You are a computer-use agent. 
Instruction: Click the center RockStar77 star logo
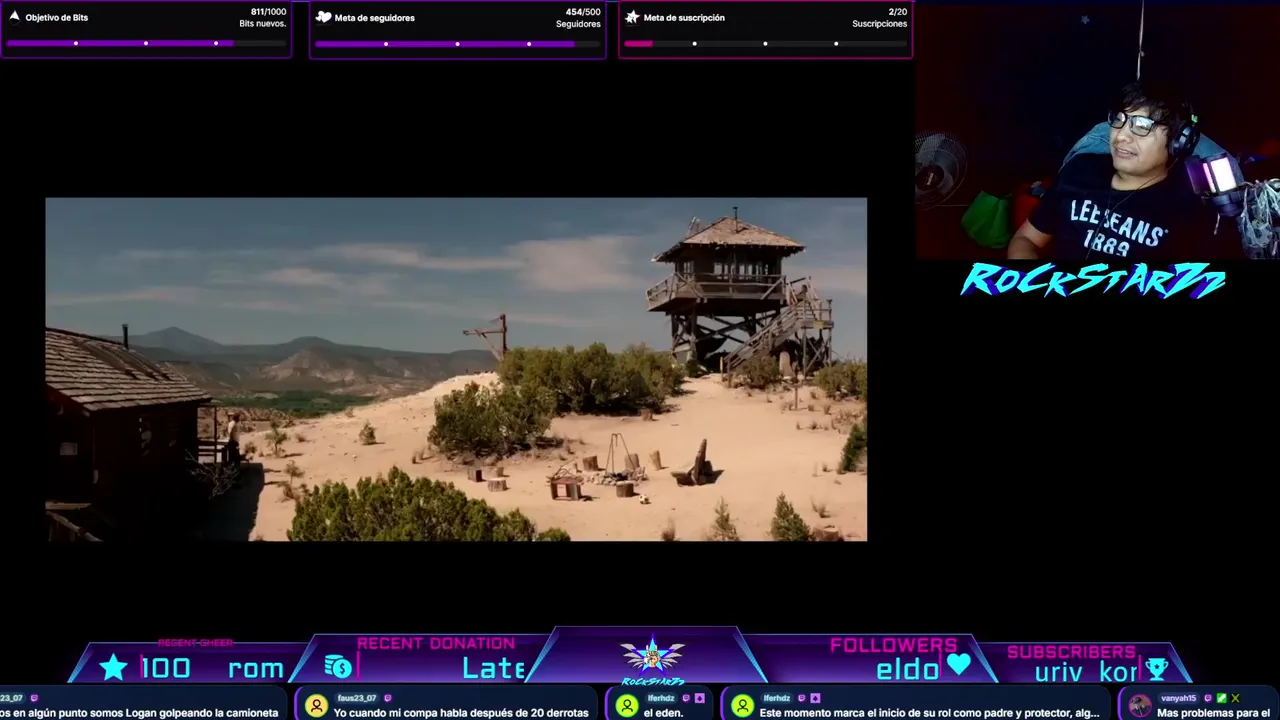652,657
